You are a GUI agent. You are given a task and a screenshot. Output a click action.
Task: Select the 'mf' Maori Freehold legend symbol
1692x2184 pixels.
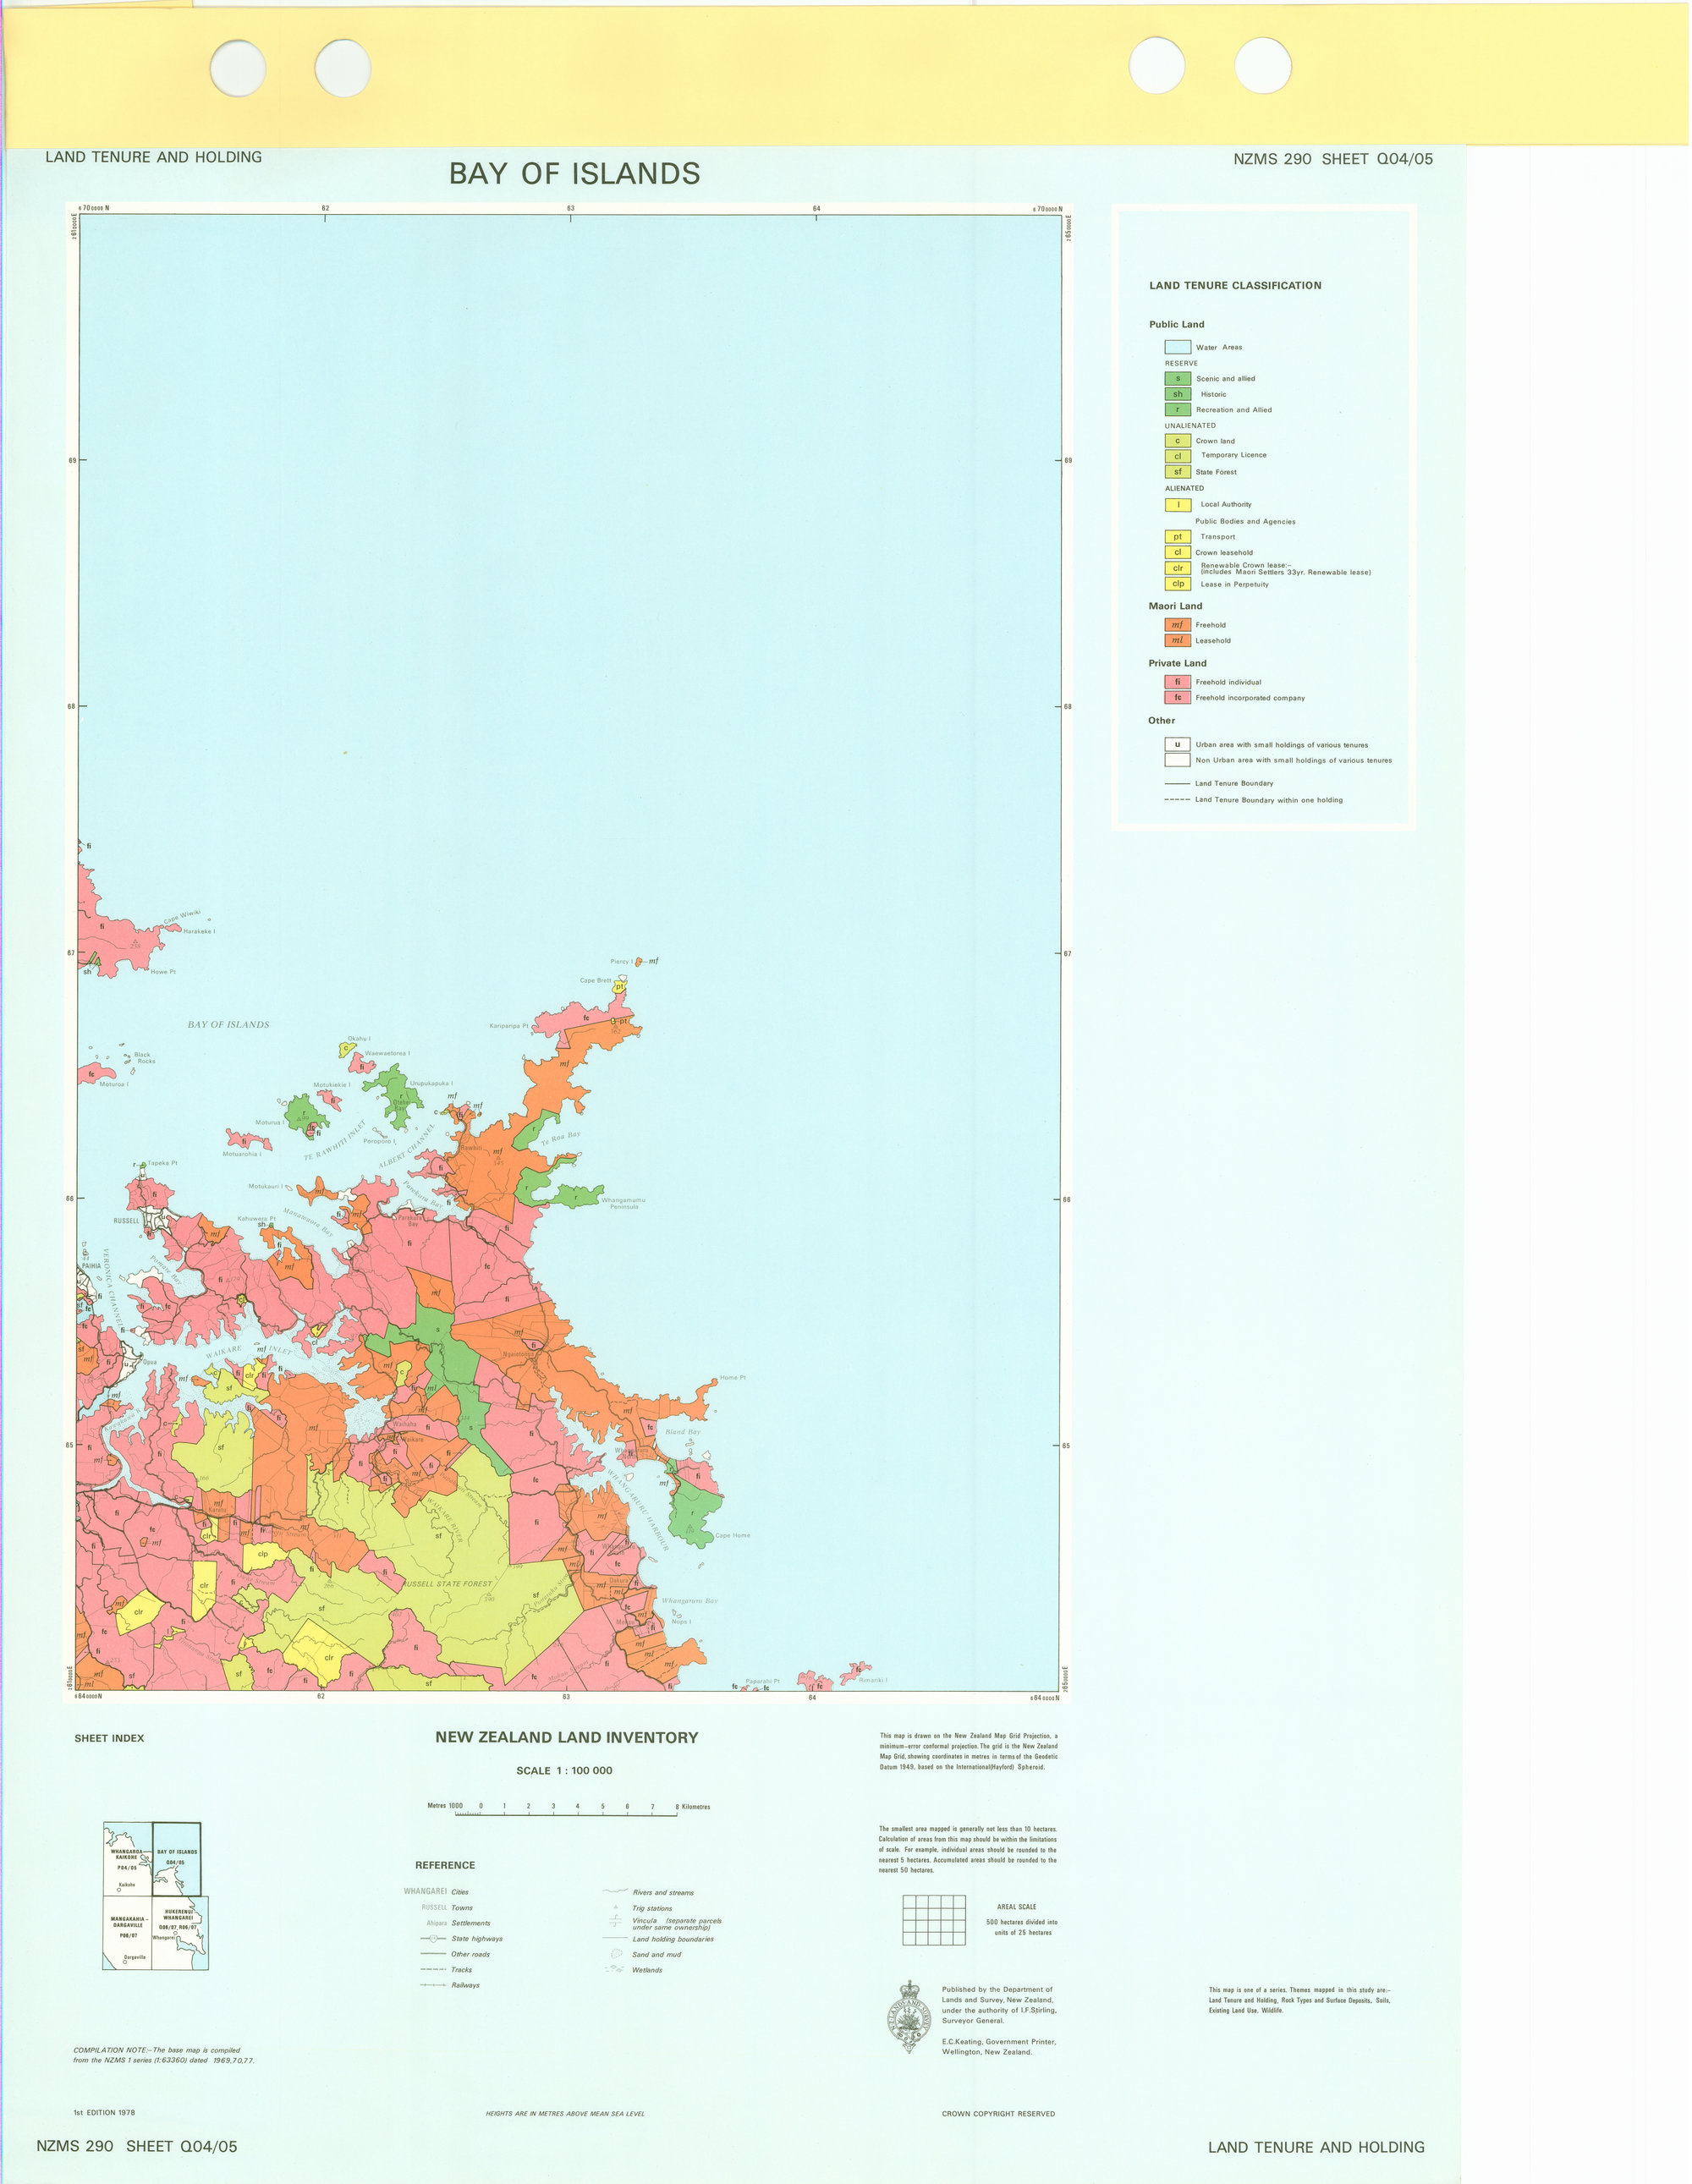click(x=1177, y=623)
